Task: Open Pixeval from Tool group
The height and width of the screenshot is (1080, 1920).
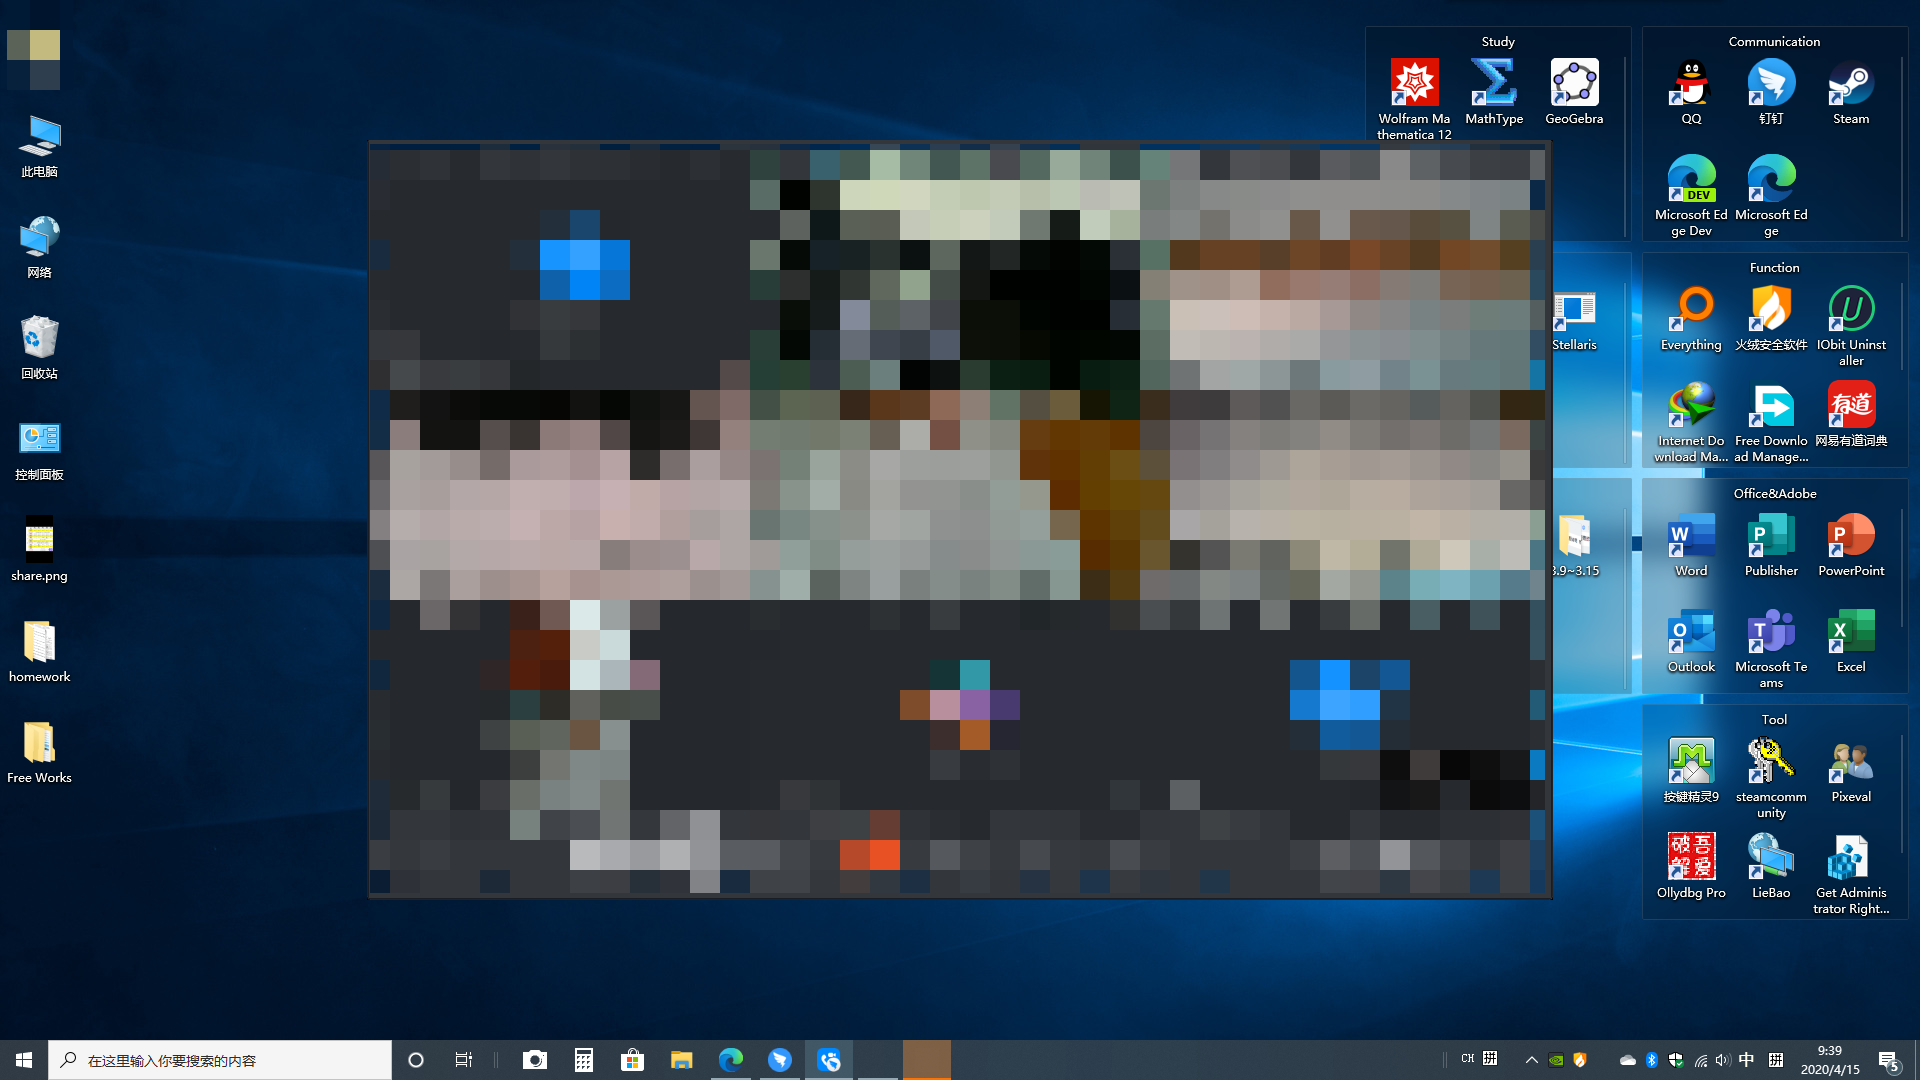Action: [1851, 762]
